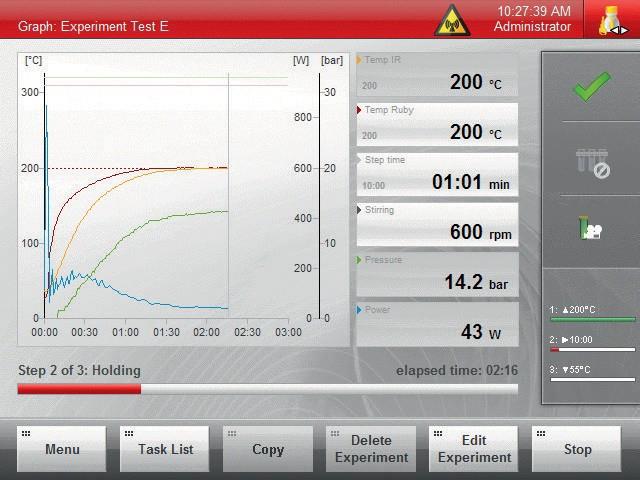Viewport: 640px width, 480px height.
Task: Click the Edit Experiment button
Action: tap(474, 449)
